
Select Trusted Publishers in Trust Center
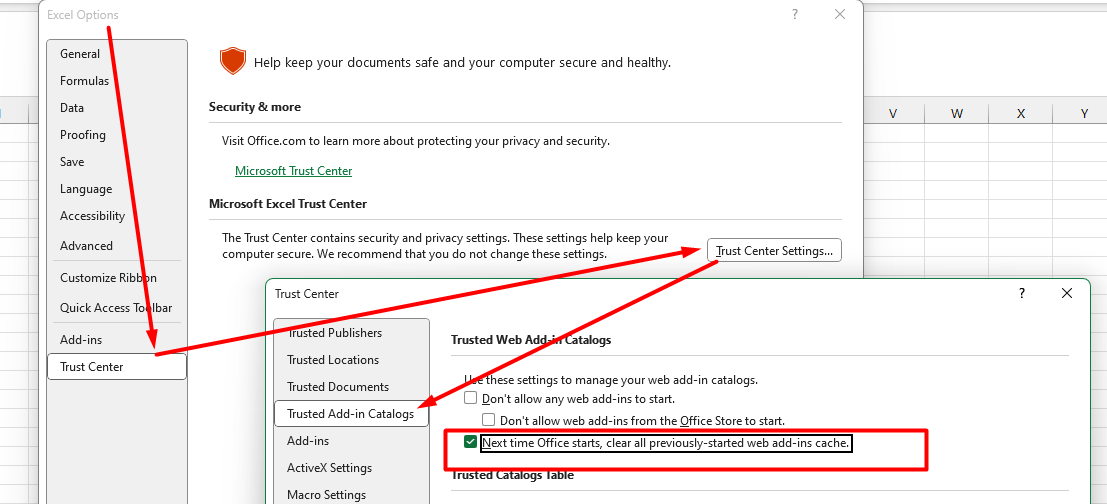point(352,333)
